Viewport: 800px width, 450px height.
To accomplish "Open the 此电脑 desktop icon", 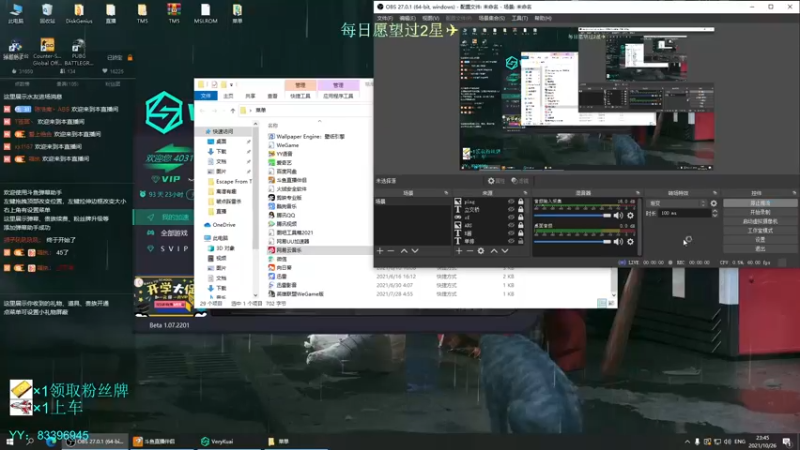I will point(16,13).
